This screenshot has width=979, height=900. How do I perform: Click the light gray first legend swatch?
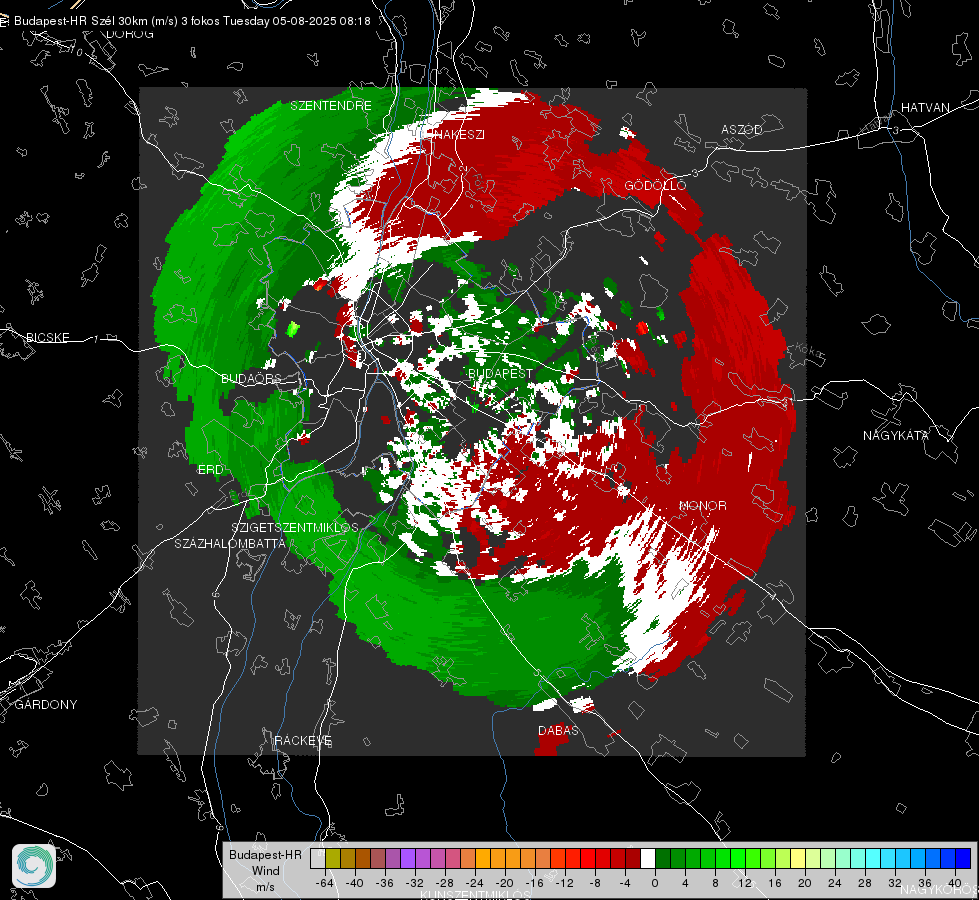(318, 859)
